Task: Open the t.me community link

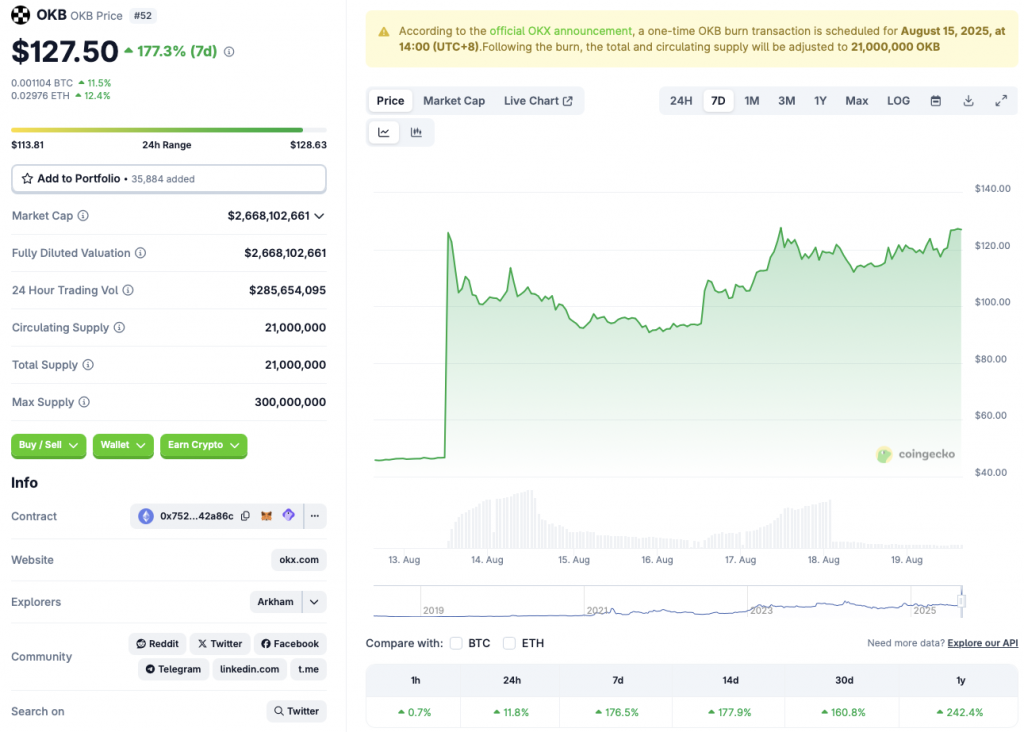Action: click(308, 669)
